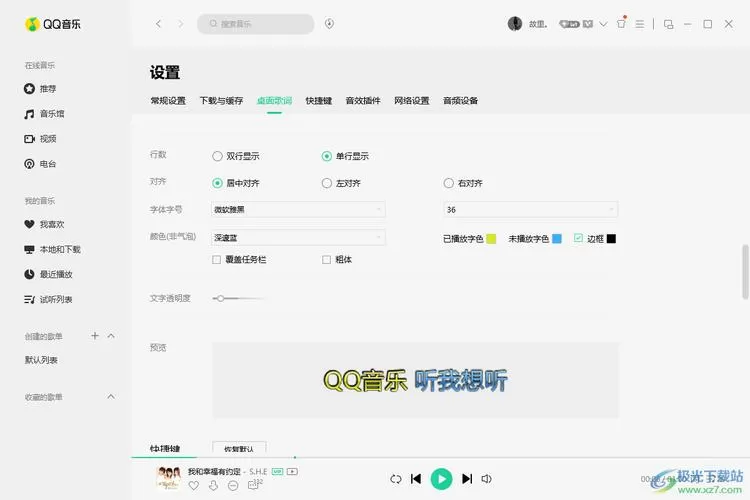The width and height of the screenshot is (750, 500).
Task: Pick the 未播放字色 blue swatch
Action: [x=557, y=238]
